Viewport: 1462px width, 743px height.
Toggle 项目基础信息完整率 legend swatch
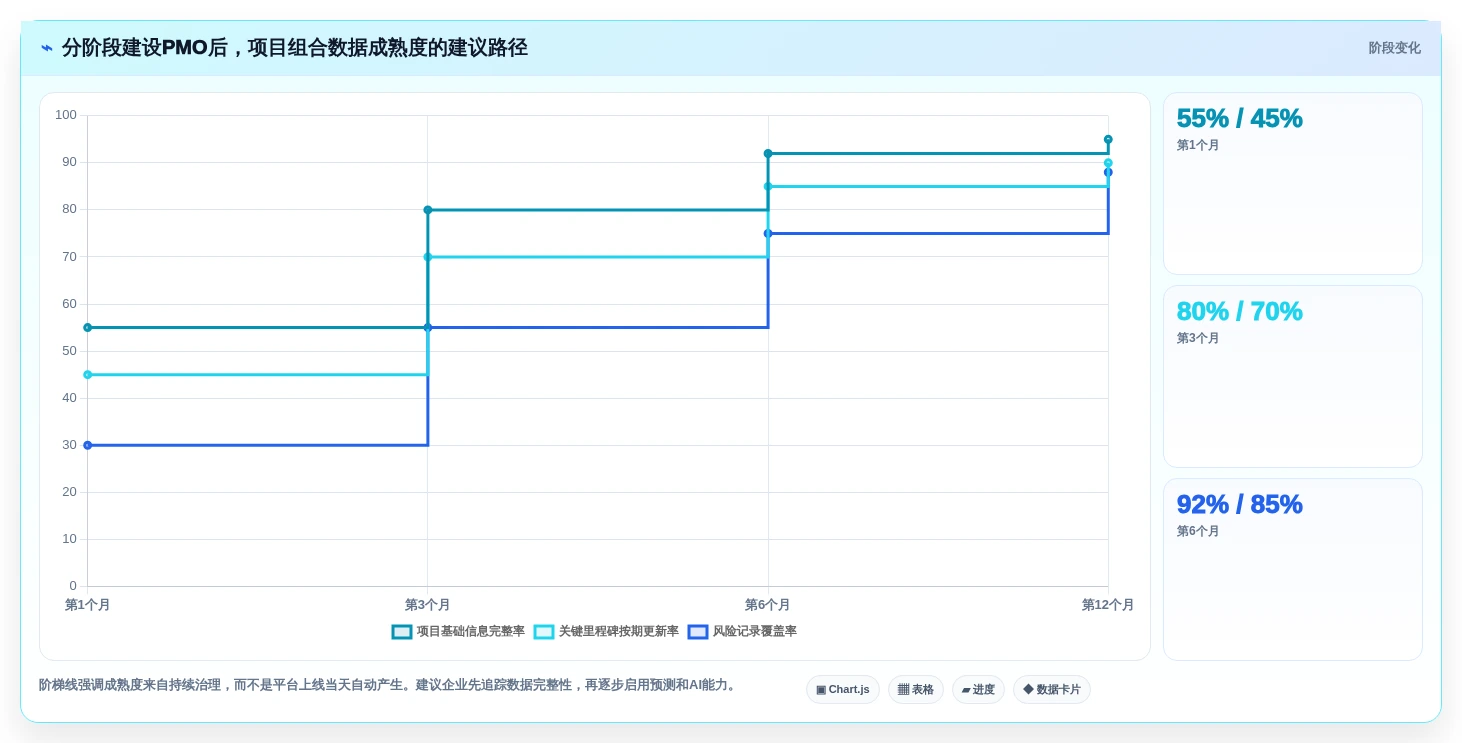click(402, 632)
